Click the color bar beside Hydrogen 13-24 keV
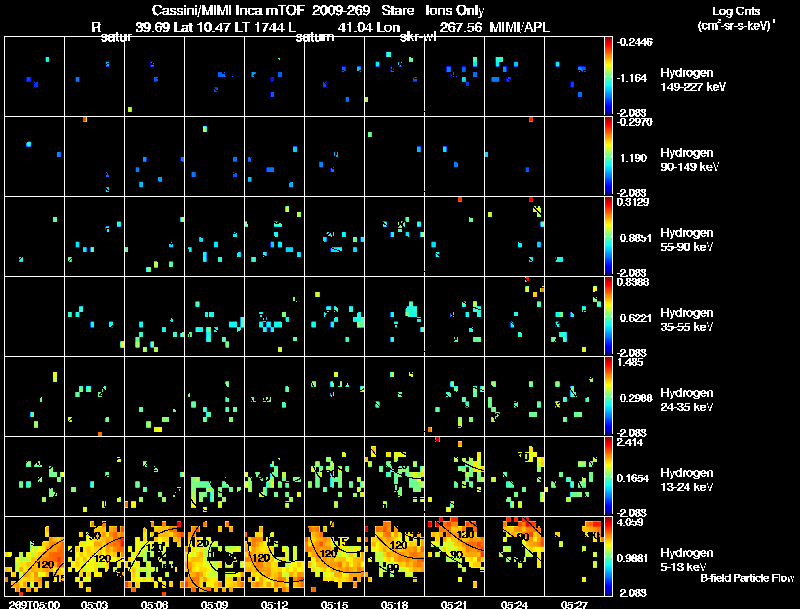This screenshot has height=609, width=800. pyautogui.click(x=608, y=476)
